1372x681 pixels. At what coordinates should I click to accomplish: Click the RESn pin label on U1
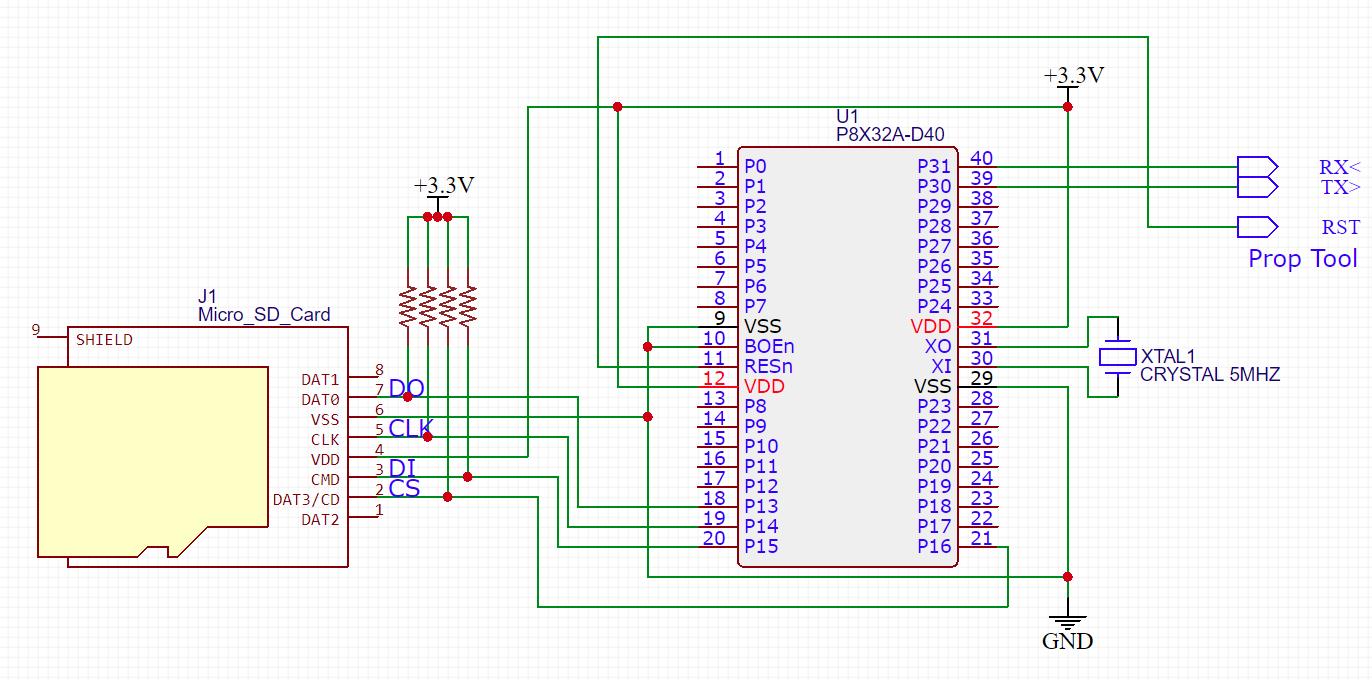(768, 366)
